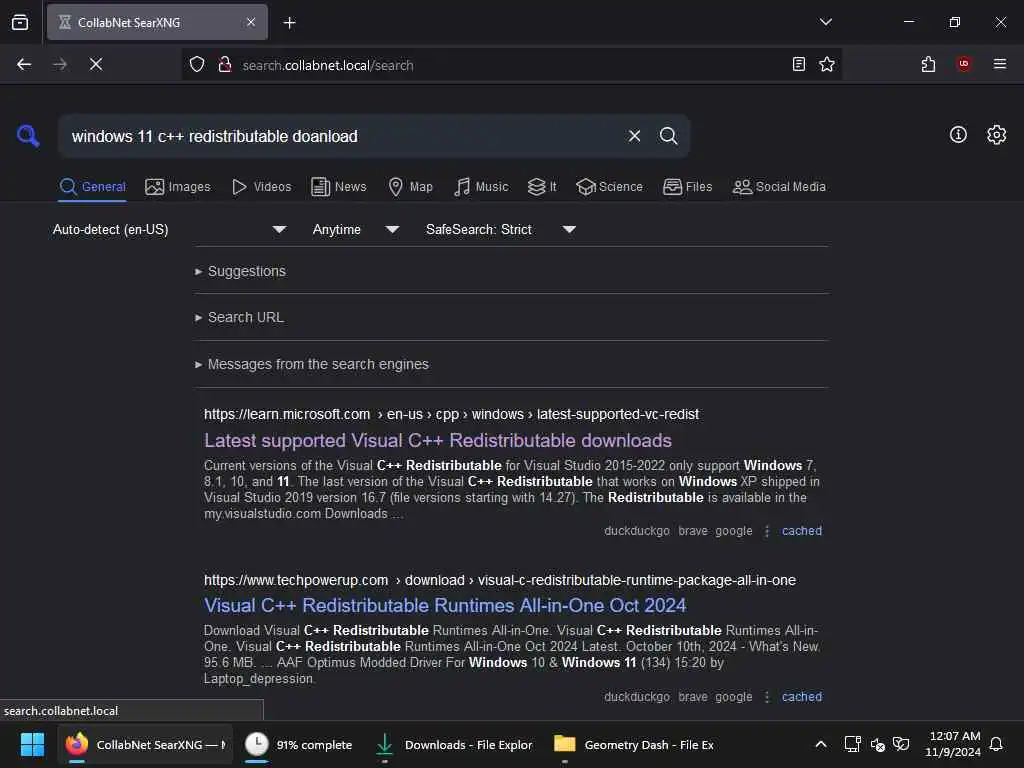Open cached copy of TechPowerUp result
1024x768 pixels.
pos(801,697)
